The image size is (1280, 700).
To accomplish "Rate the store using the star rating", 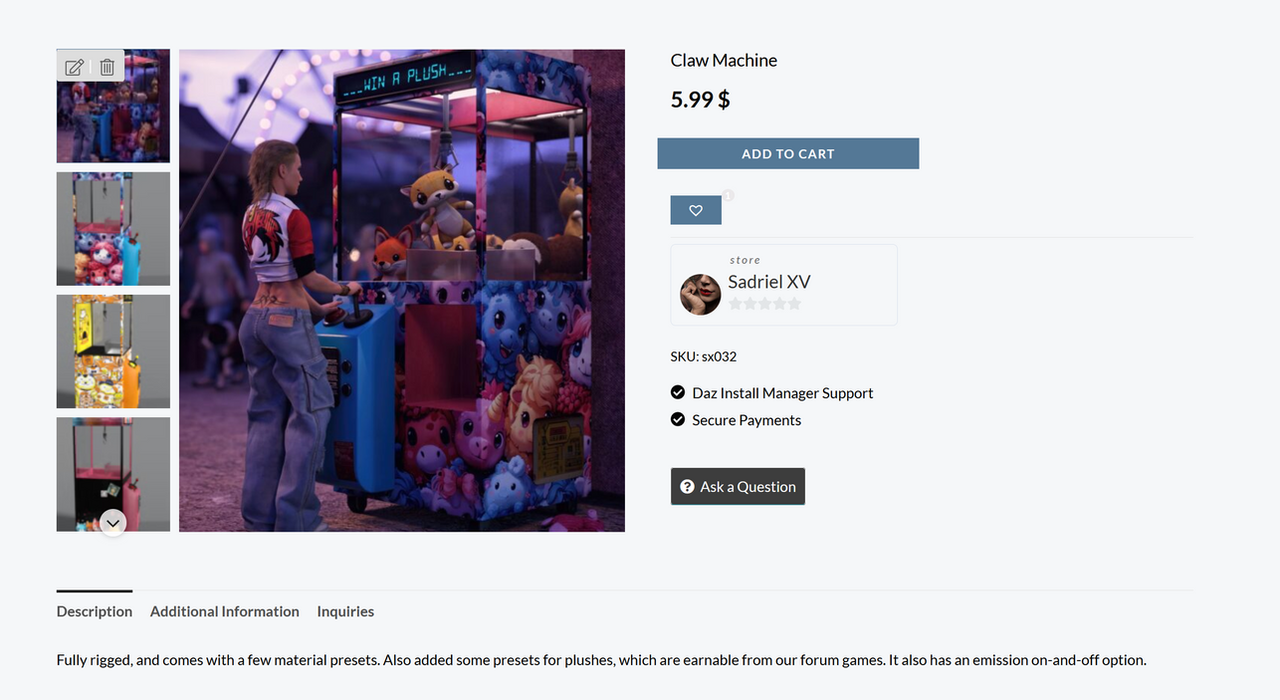I will click(x=765, y=304).
